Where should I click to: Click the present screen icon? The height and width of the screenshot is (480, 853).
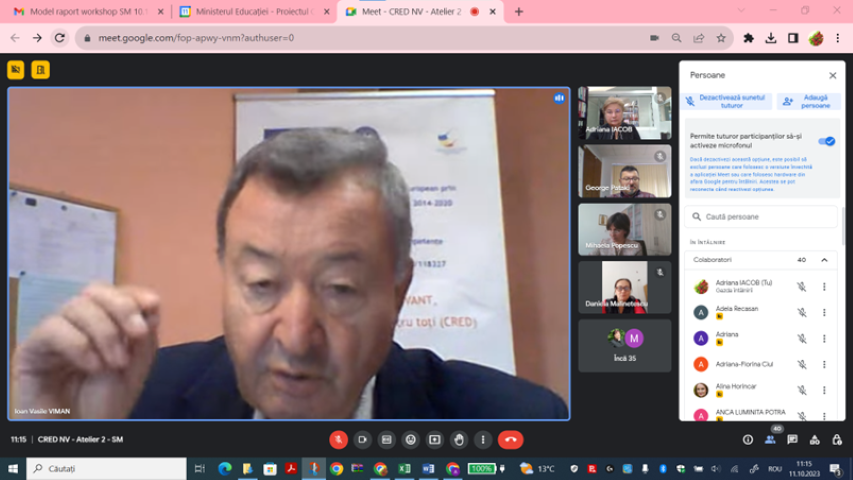(x=435, y=440)
